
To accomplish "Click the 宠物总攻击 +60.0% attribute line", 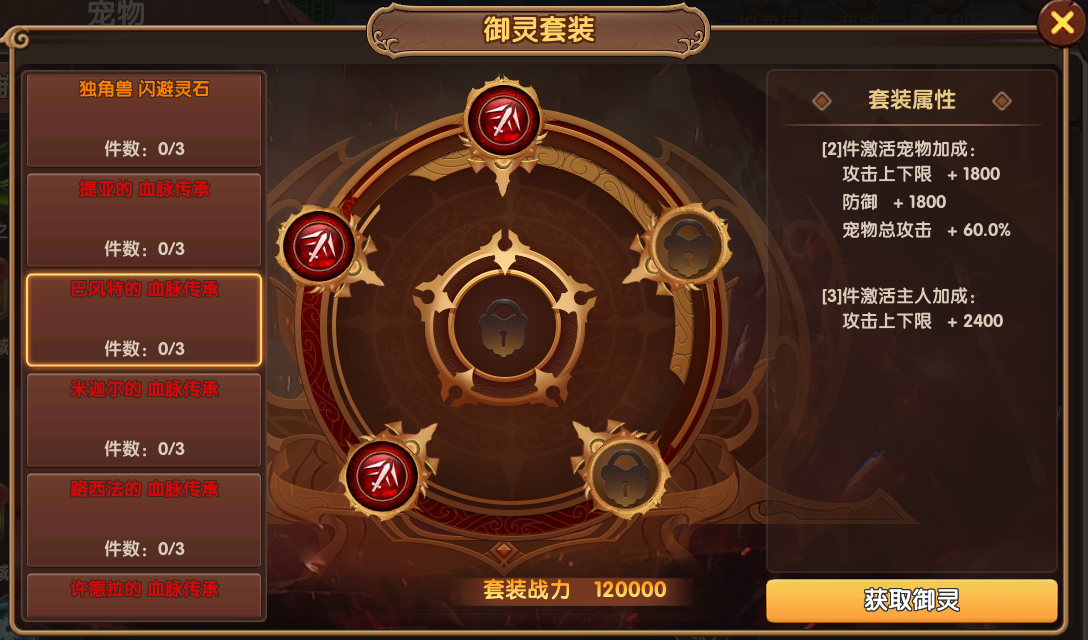I will click(x=926, y=230).
